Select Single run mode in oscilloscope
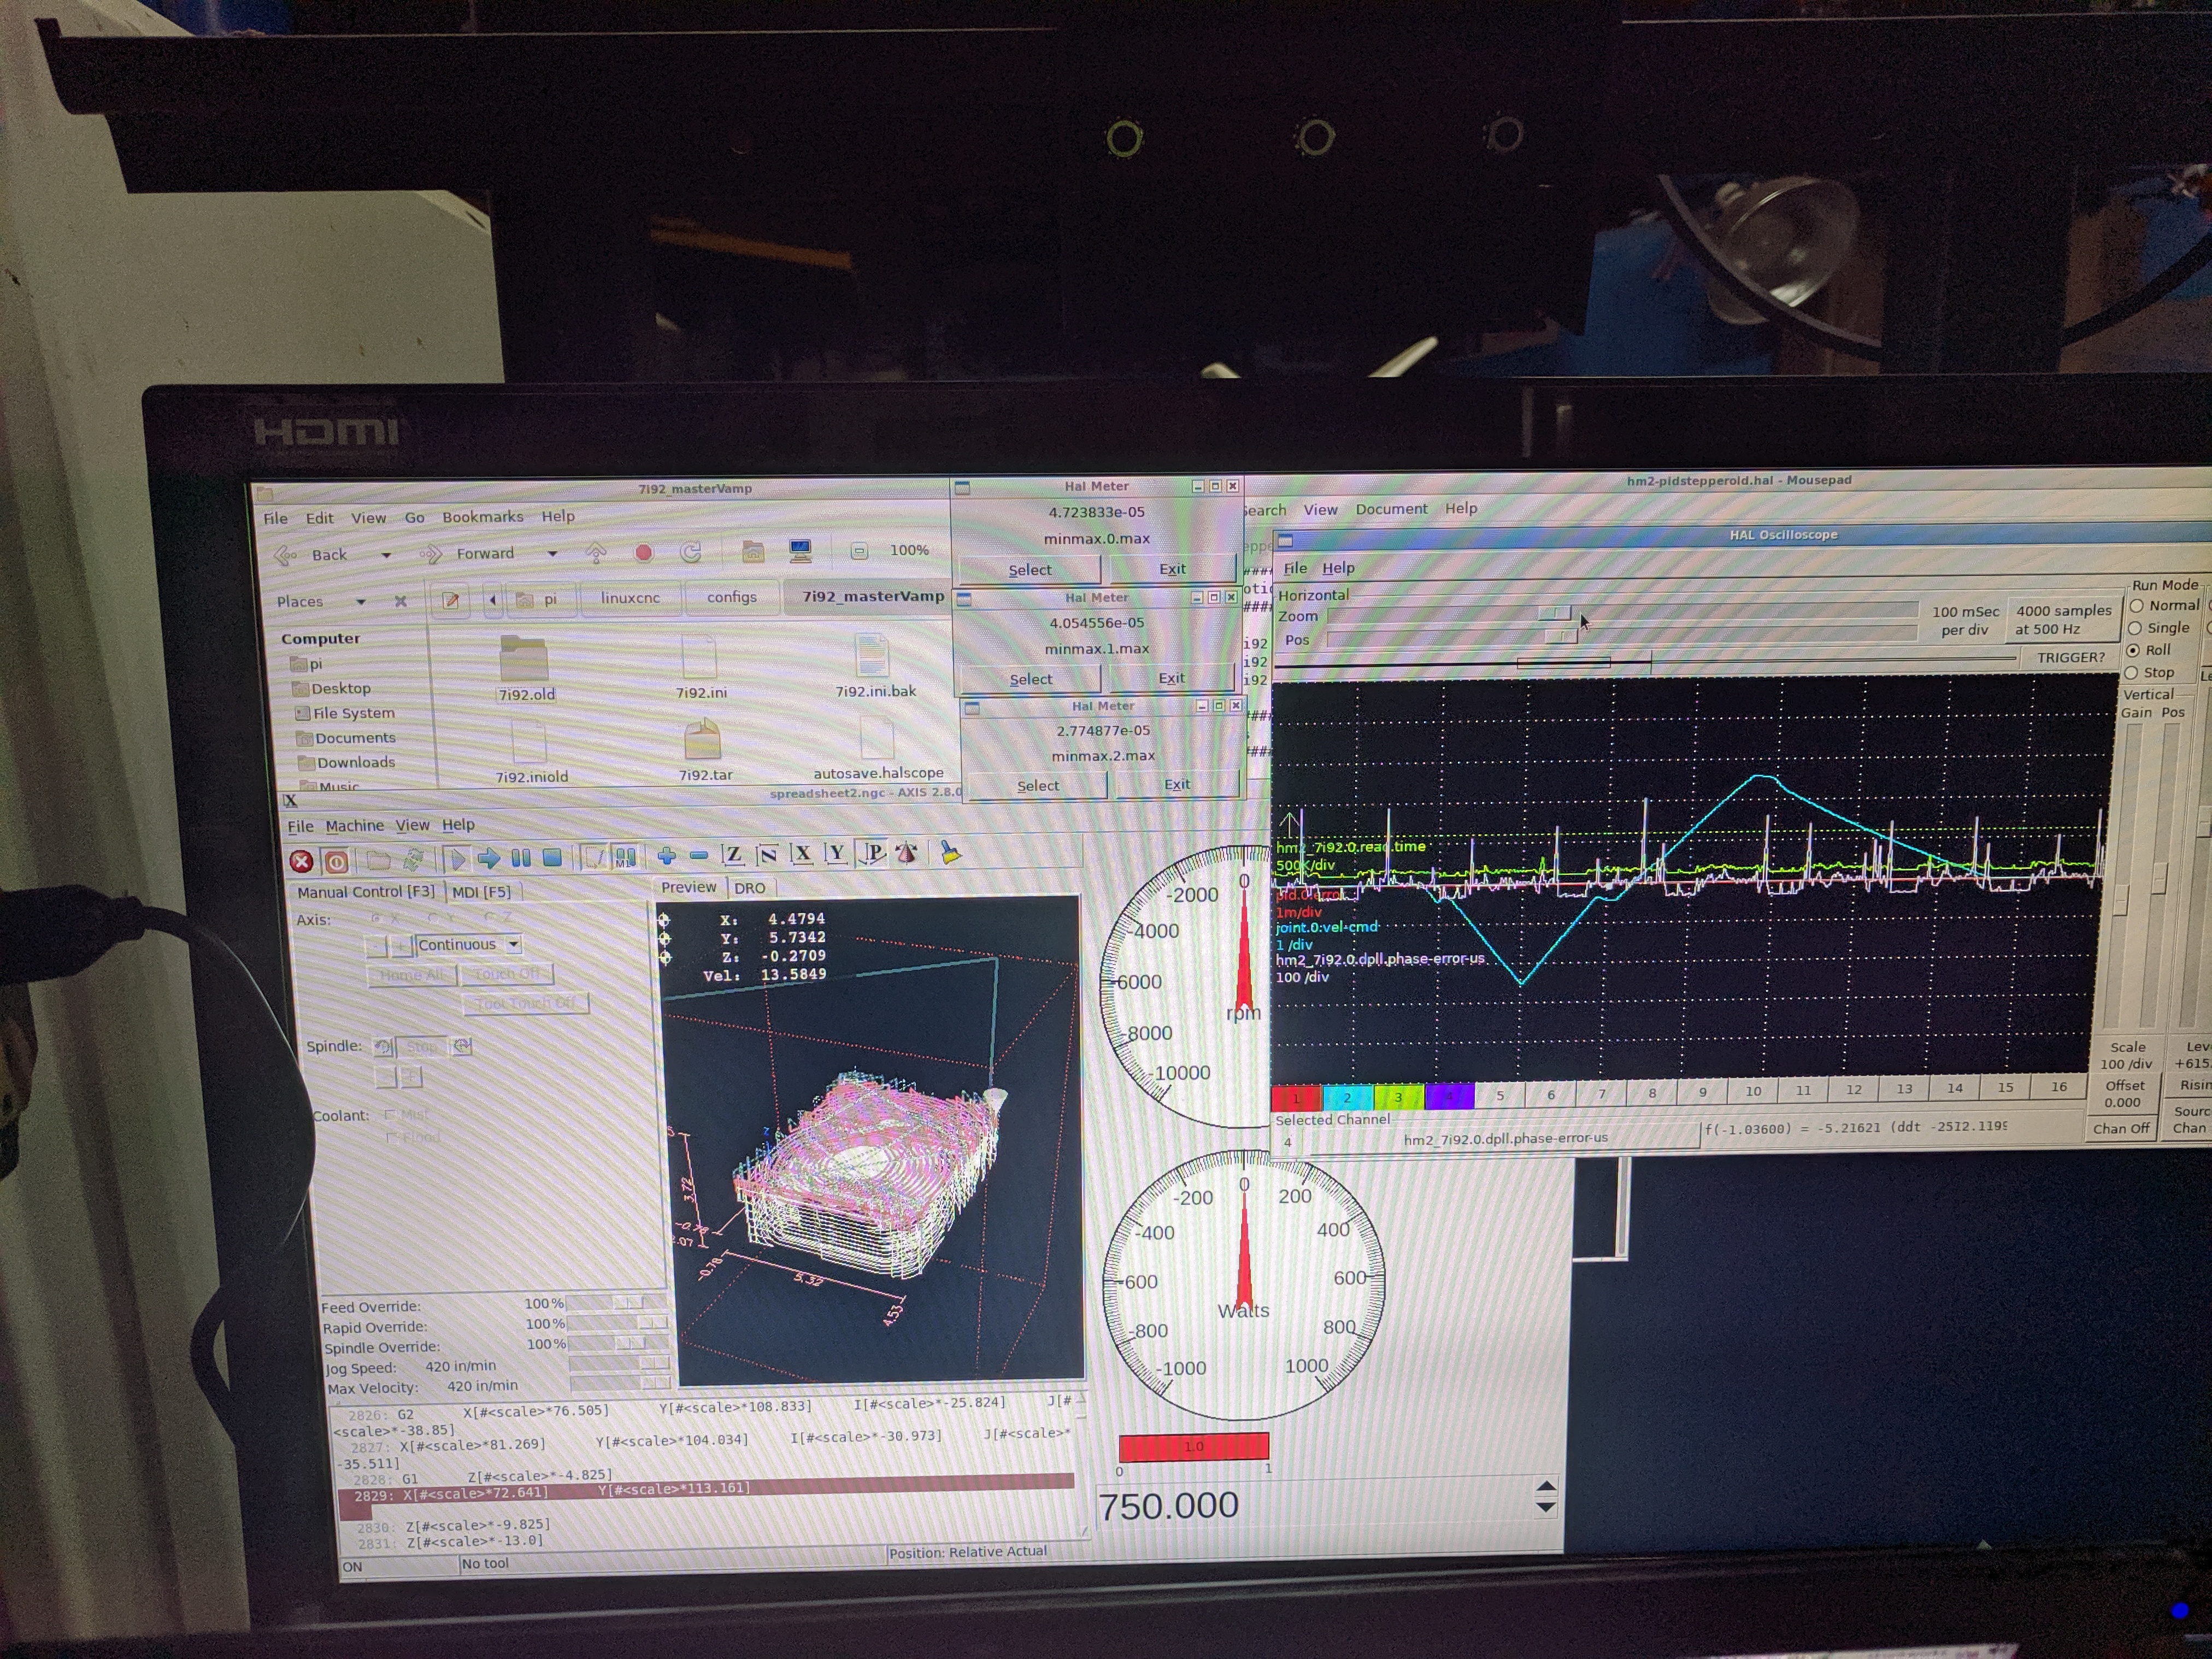The image size is (2212, 1659). (2135, 628)
